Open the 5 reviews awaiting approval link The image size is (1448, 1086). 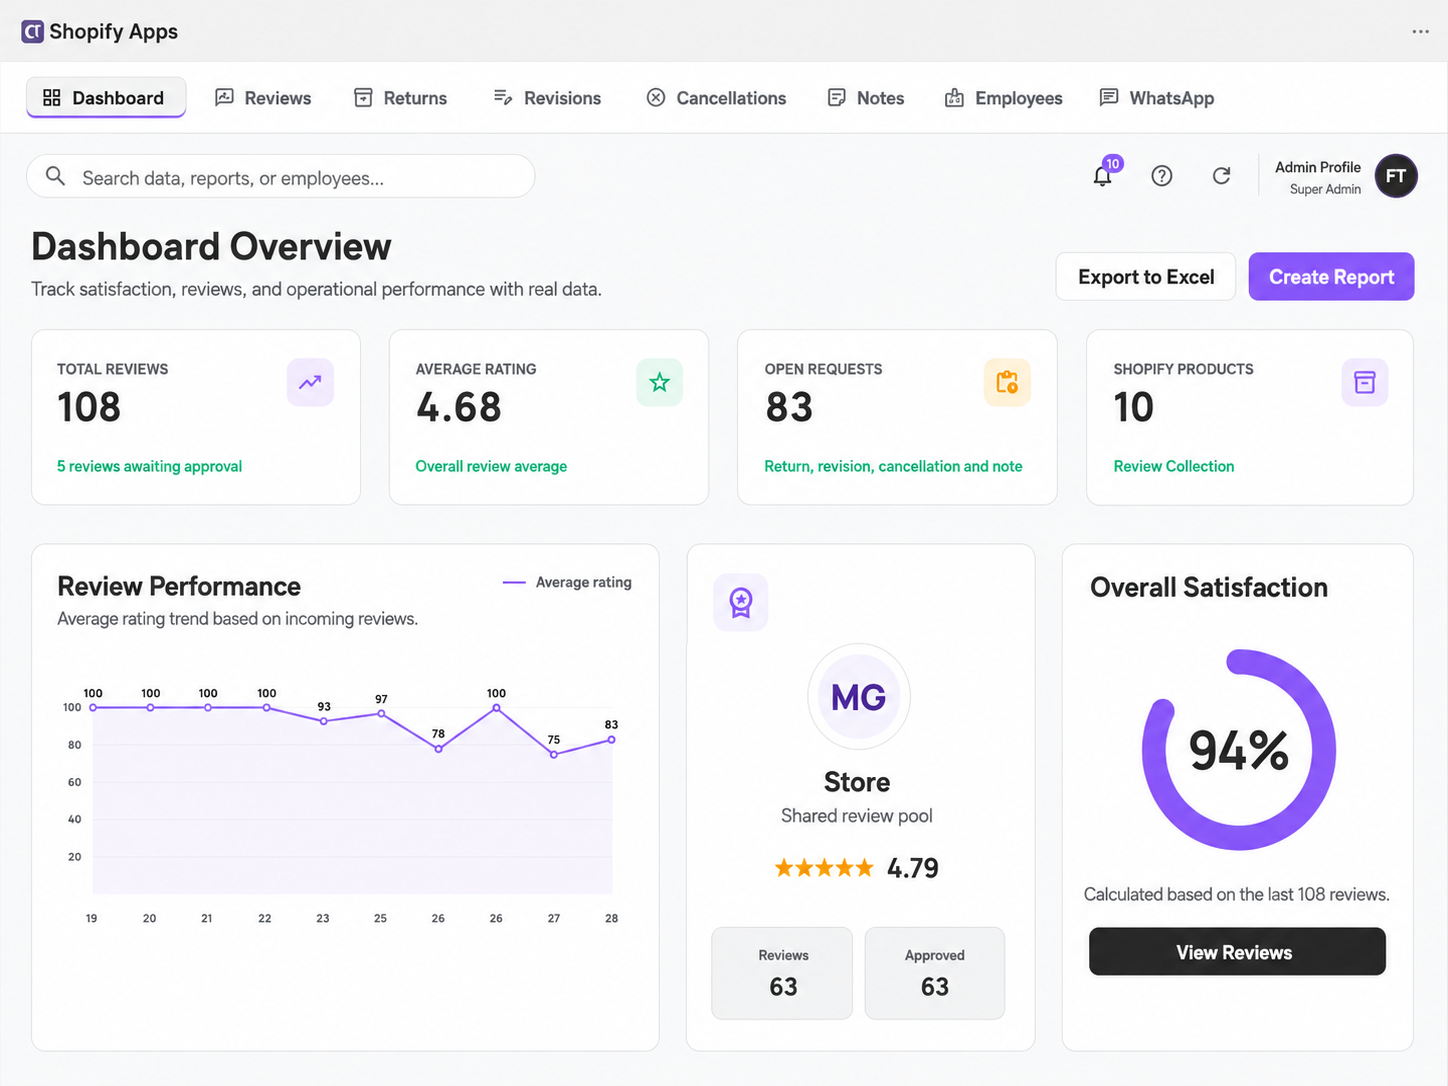tap(150, 466)
